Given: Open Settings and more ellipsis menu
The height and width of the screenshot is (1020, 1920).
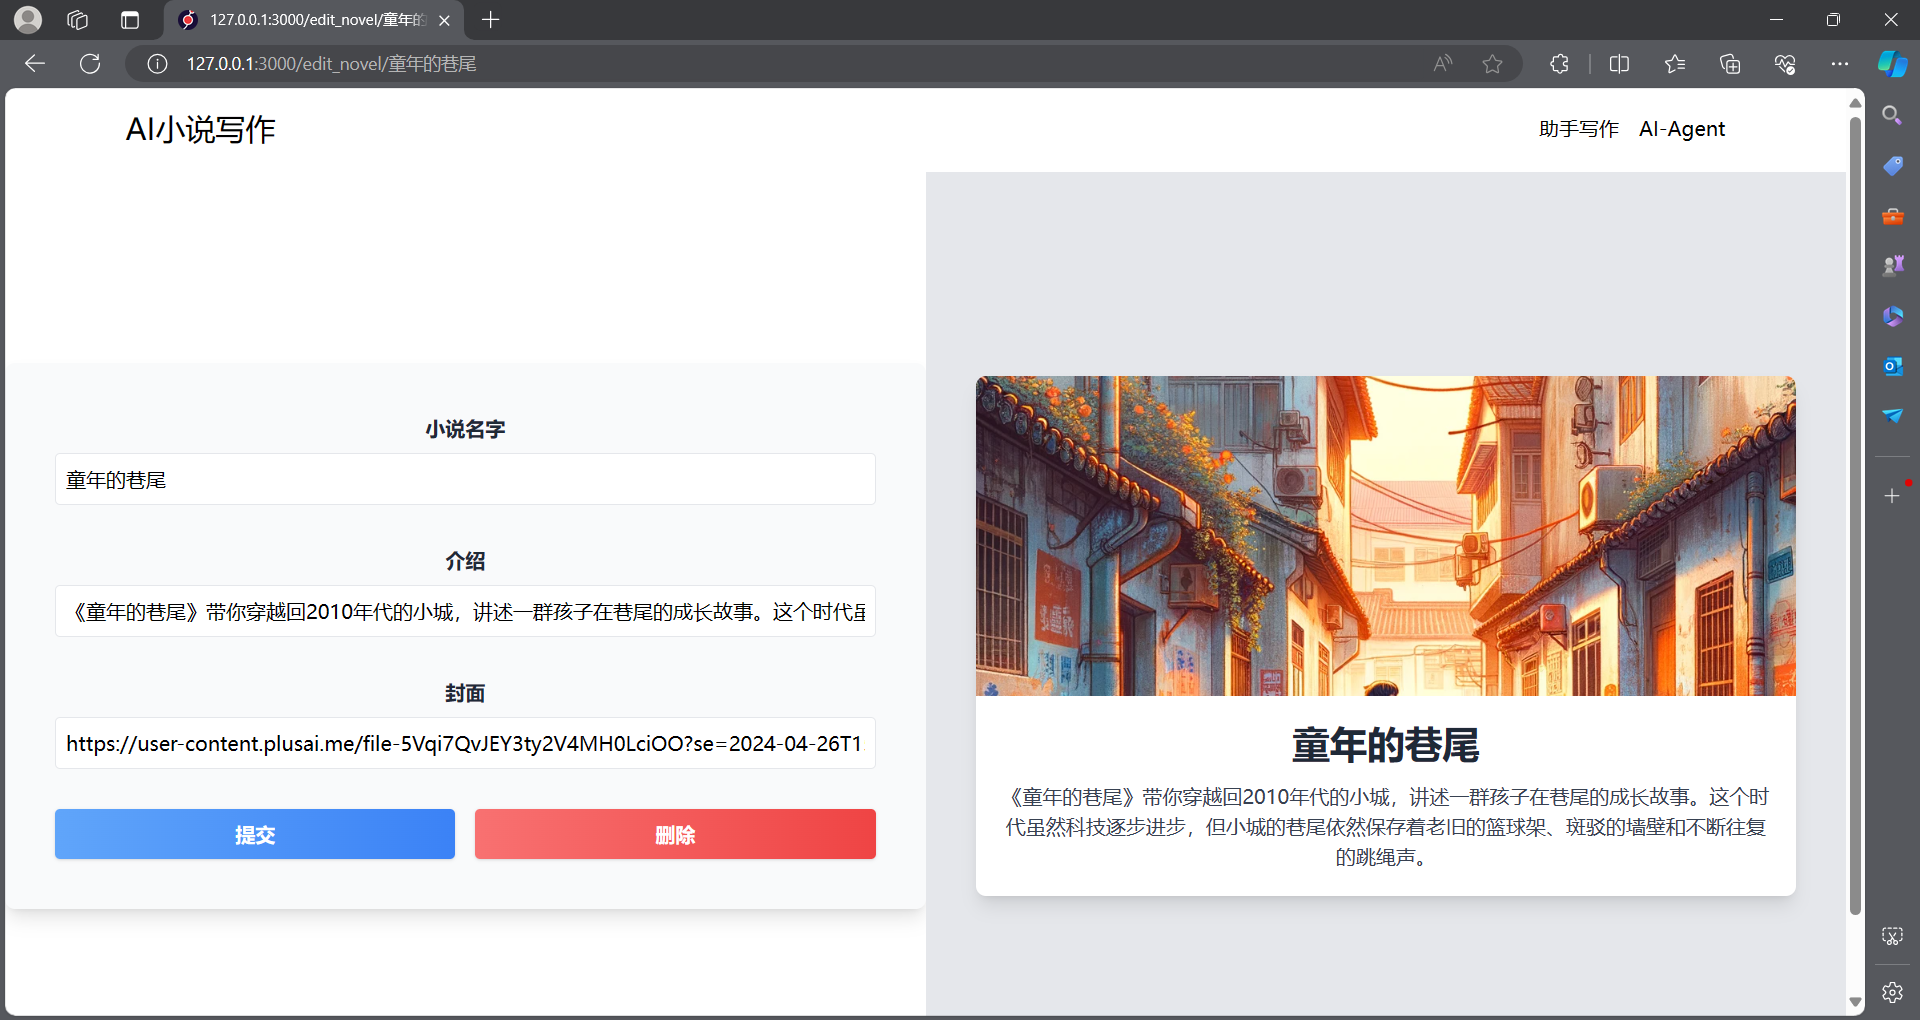Looking at the screenshot, I should coord(1840,64).
